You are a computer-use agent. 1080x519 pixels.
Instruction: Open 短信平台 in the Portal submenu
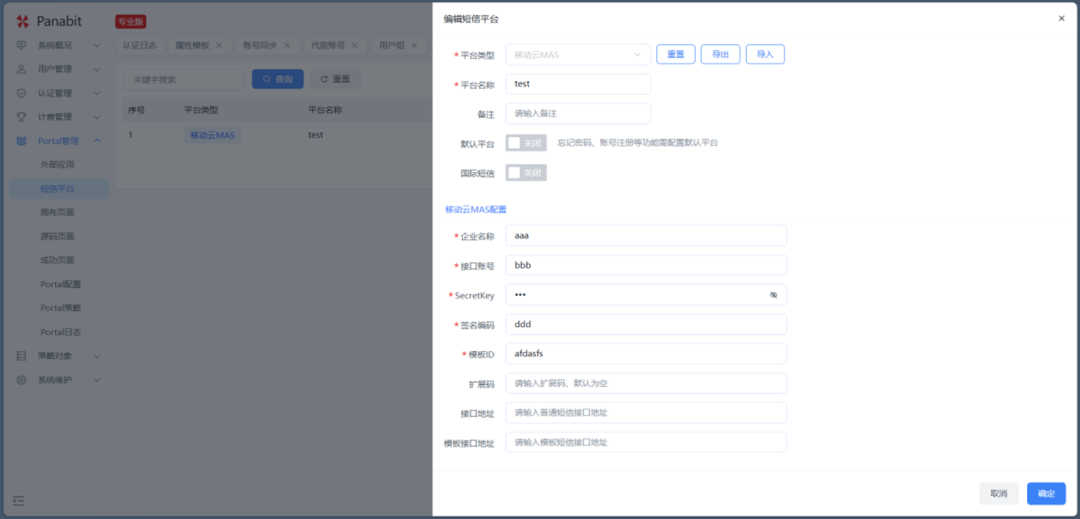pyautogui.click(x=57, y=189)
